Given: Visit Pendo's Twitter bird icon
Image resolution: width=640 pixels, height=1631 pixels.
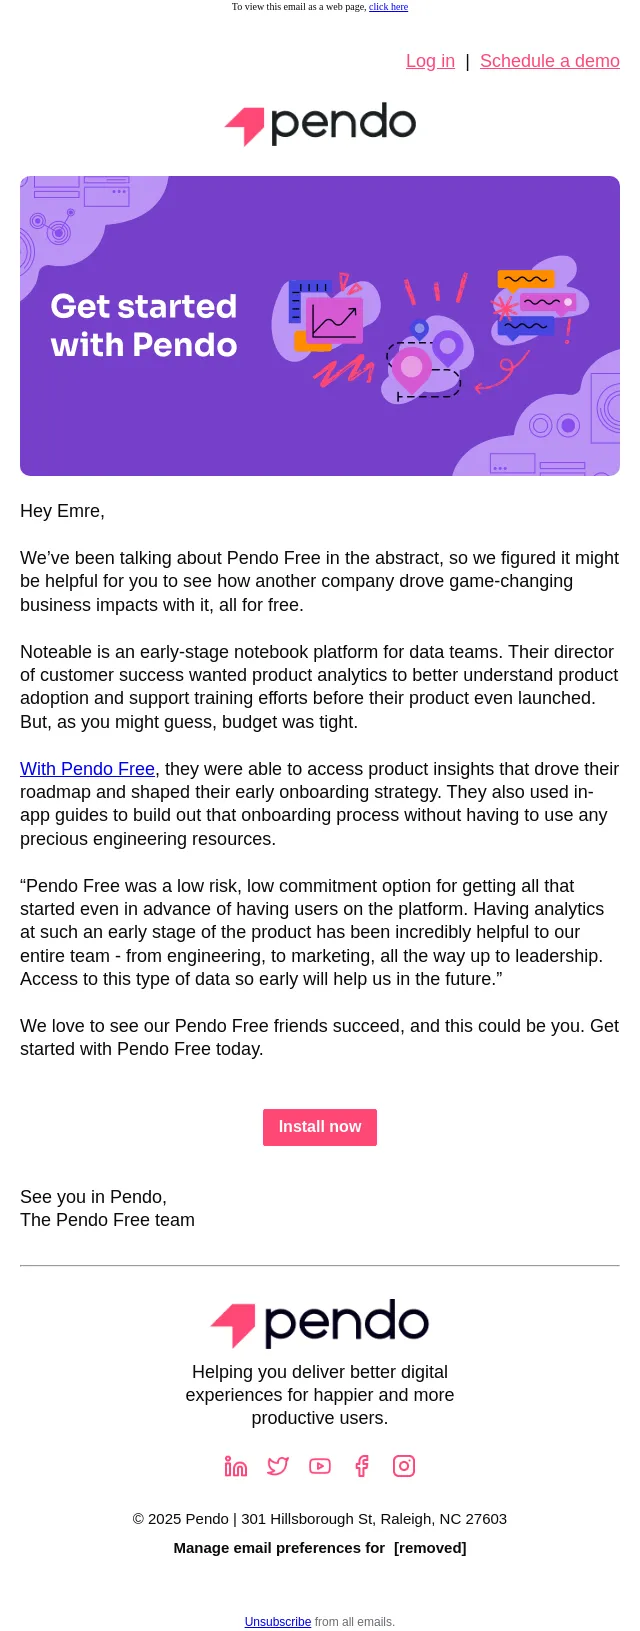Looking at the screenshot, I should point(278,1466).
